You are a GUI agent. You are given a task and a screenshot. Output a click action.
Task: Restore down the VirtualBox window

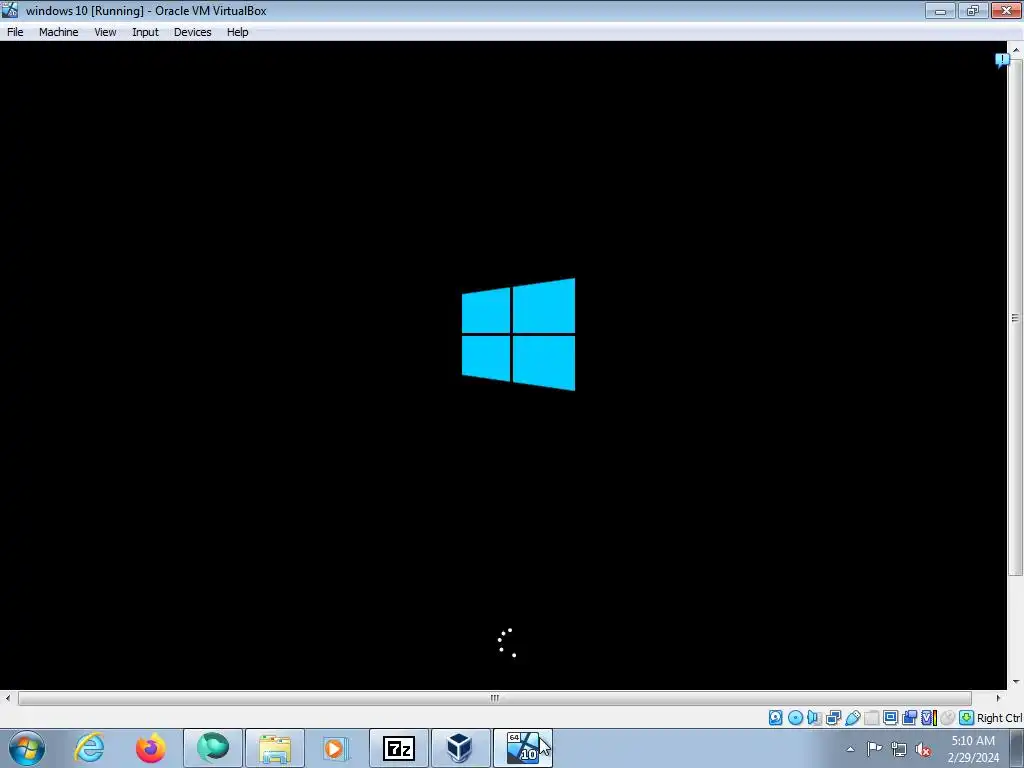pos(973,10)
